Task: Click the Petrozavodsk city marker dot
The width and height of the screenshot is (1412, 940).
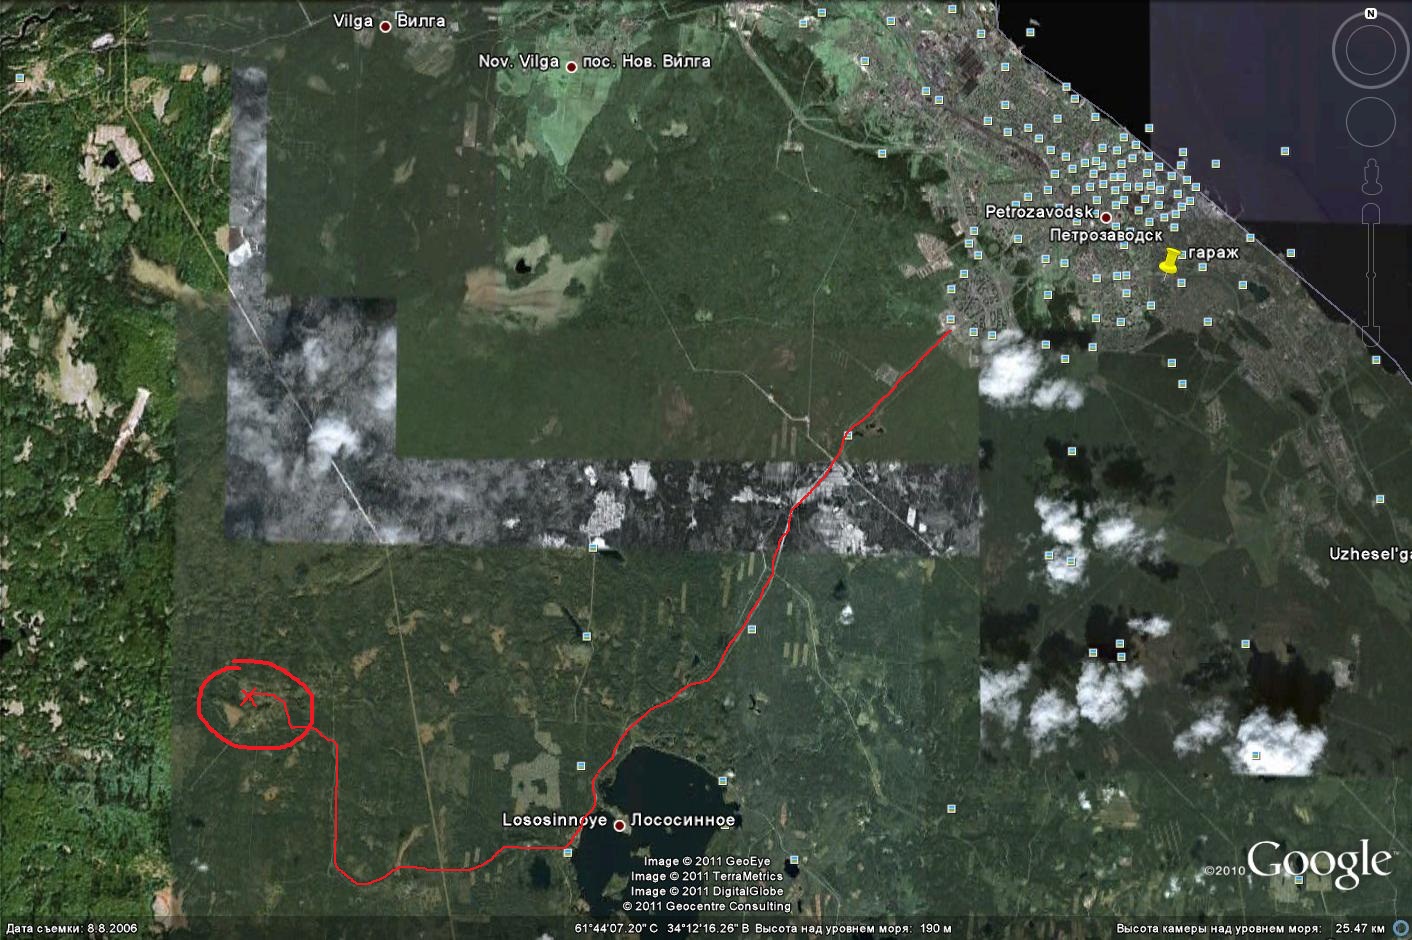Action: [1106, 216]
